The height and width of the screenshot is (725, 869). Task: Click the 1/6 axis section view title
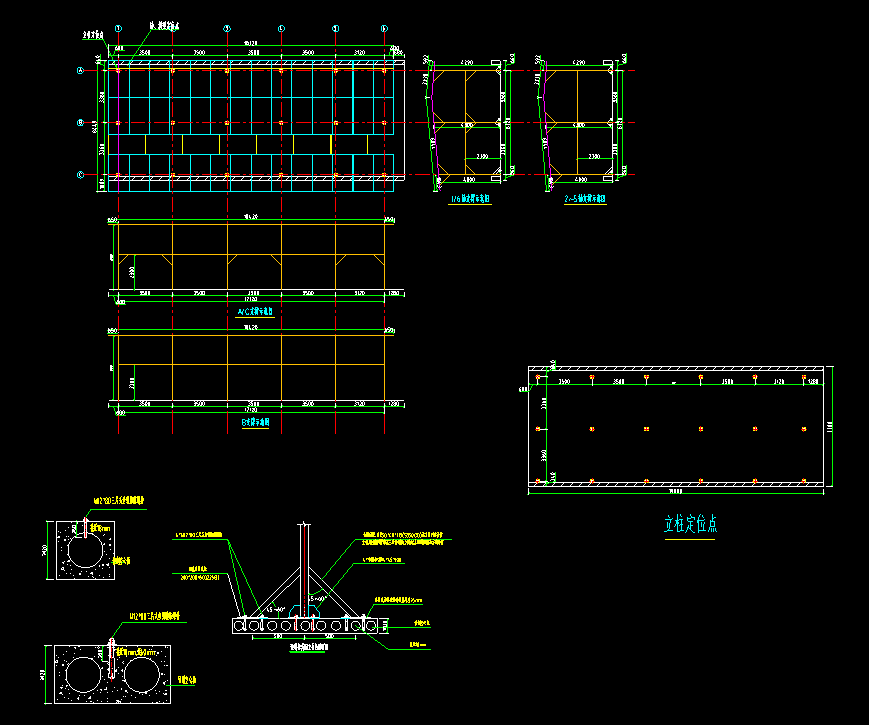(470, 198)
